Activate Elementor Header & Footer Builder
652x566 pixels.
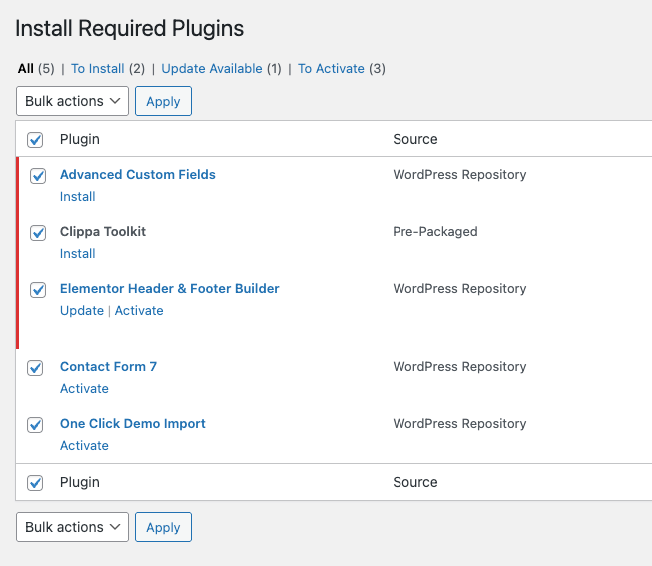coord(139,310)
